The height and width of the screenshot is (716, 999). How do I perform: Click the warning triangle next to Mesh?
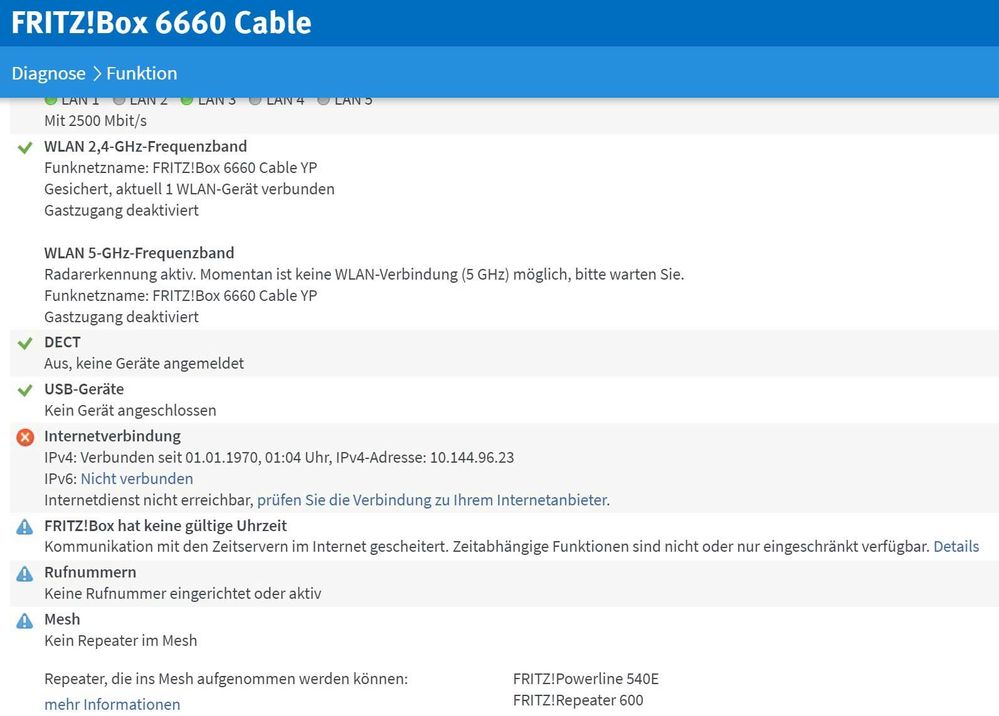pos(25,620)
